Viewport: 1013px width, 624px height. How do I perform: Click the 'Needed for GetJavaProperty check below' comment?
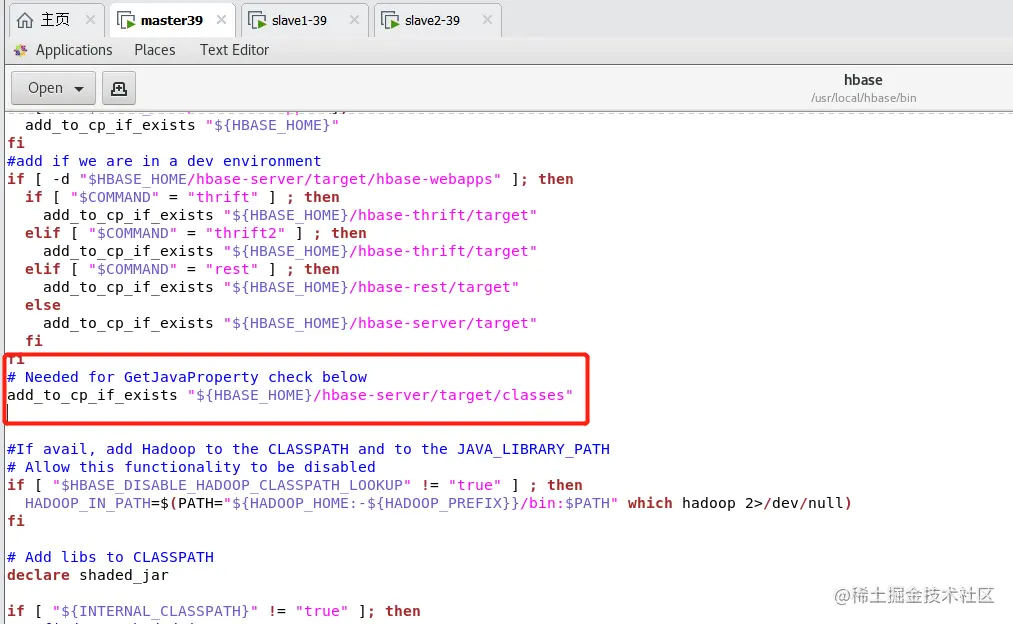(x=187, y=377)
